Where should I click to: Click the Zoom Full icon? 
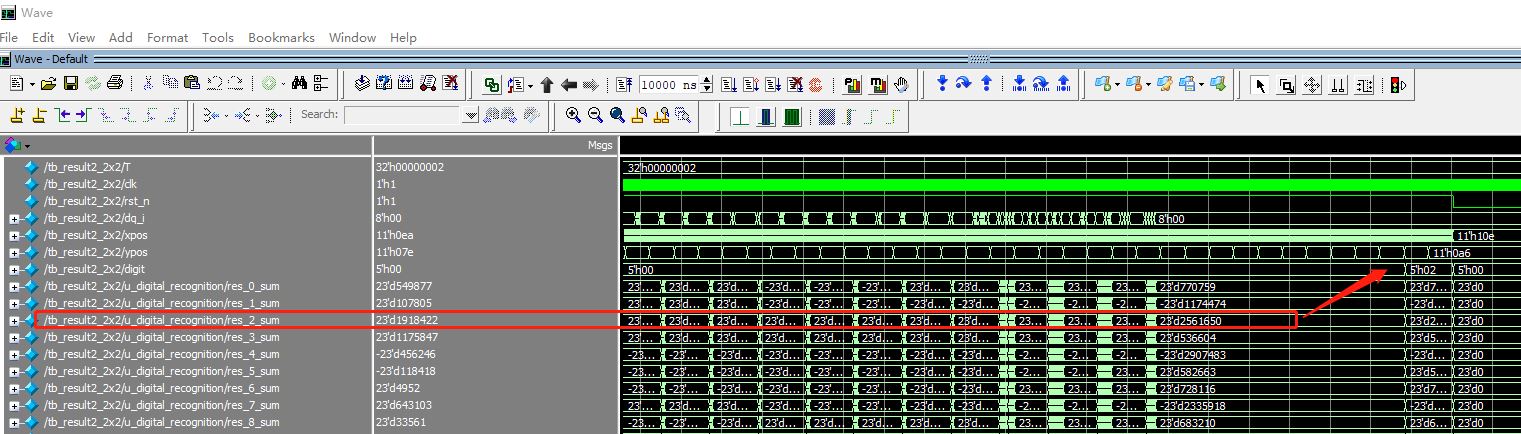617,115
